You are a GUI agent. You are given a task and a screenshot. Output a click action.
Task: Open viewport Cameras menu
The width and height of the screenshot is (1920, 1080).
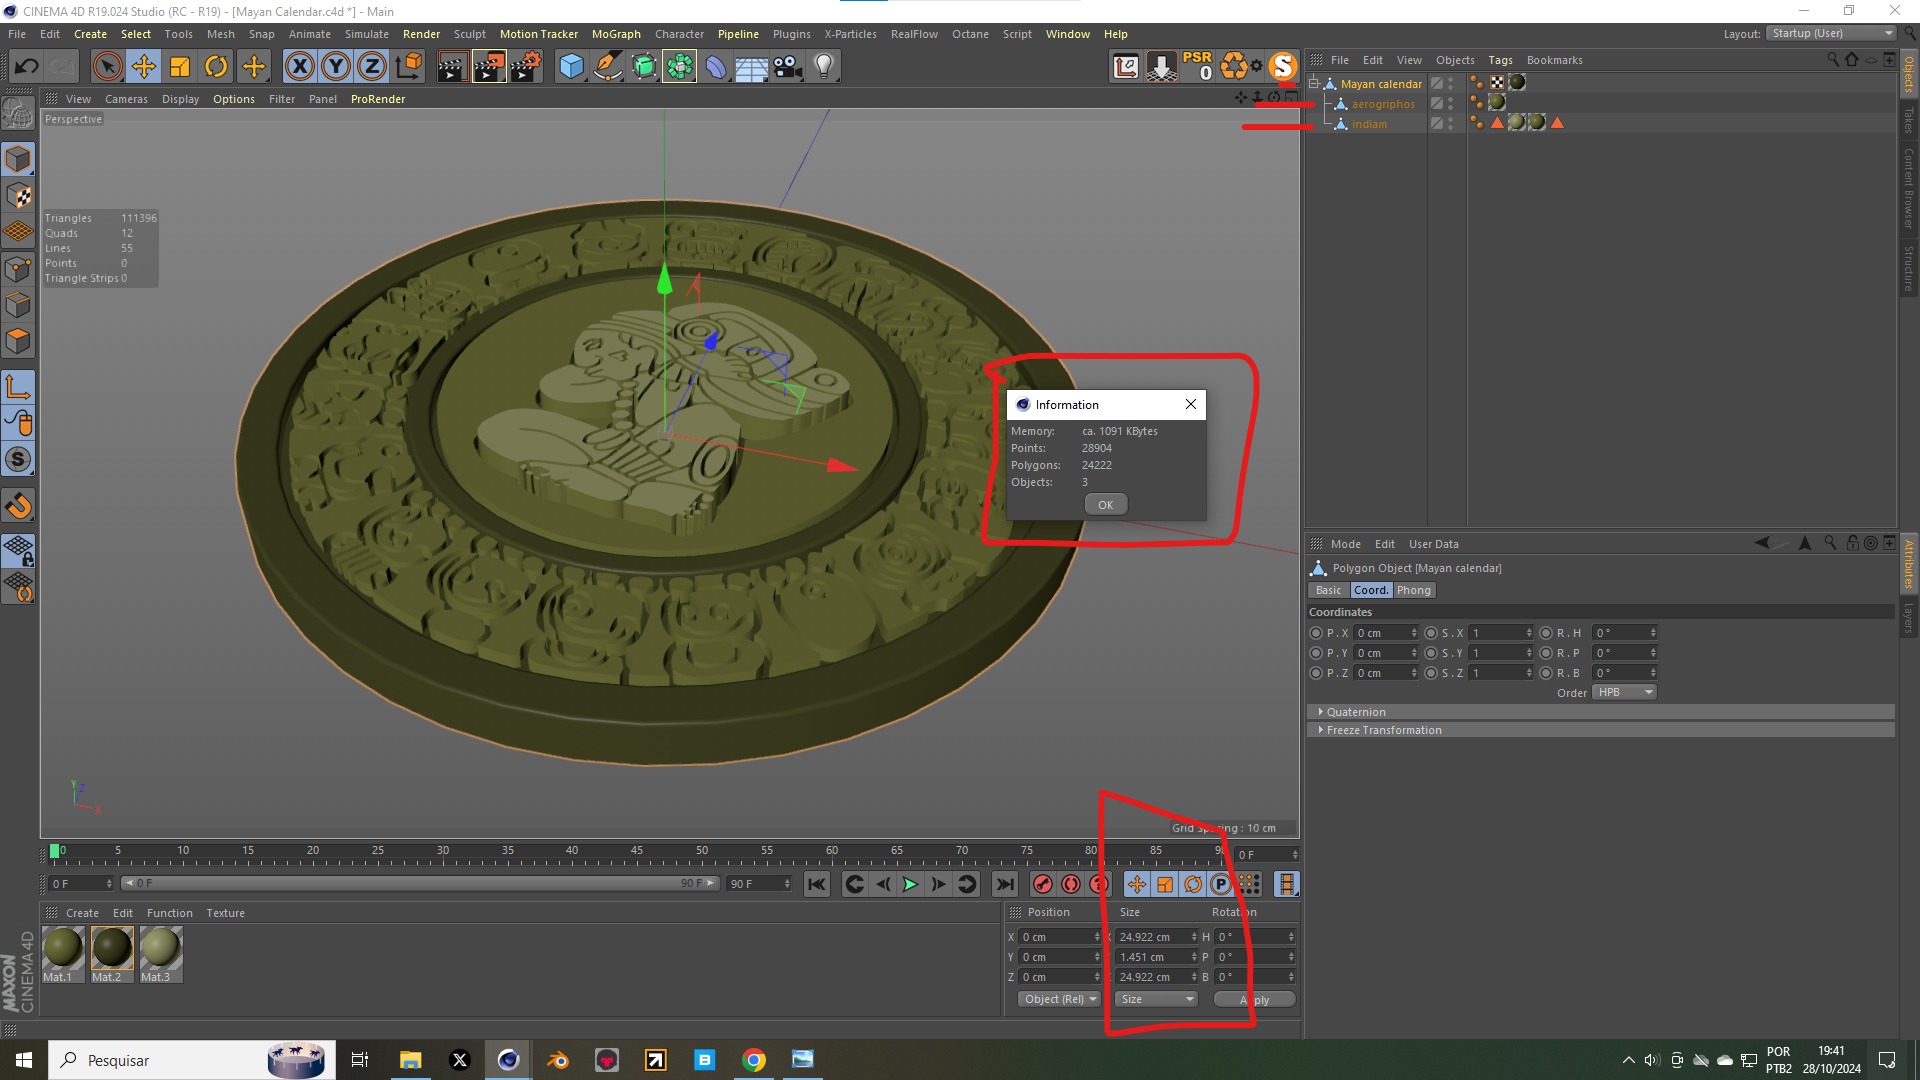(x=126, y=99)
